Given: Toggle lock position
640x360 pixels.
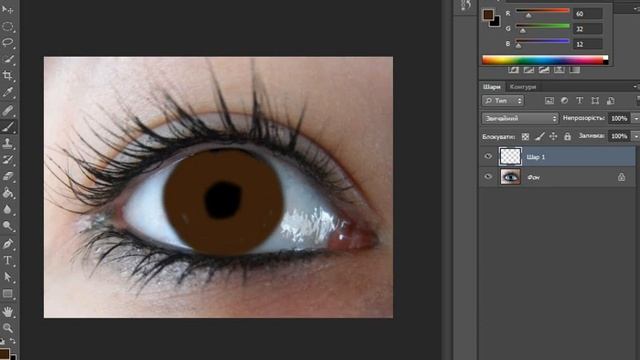Looking at the screenshot, I should (553, 136).
